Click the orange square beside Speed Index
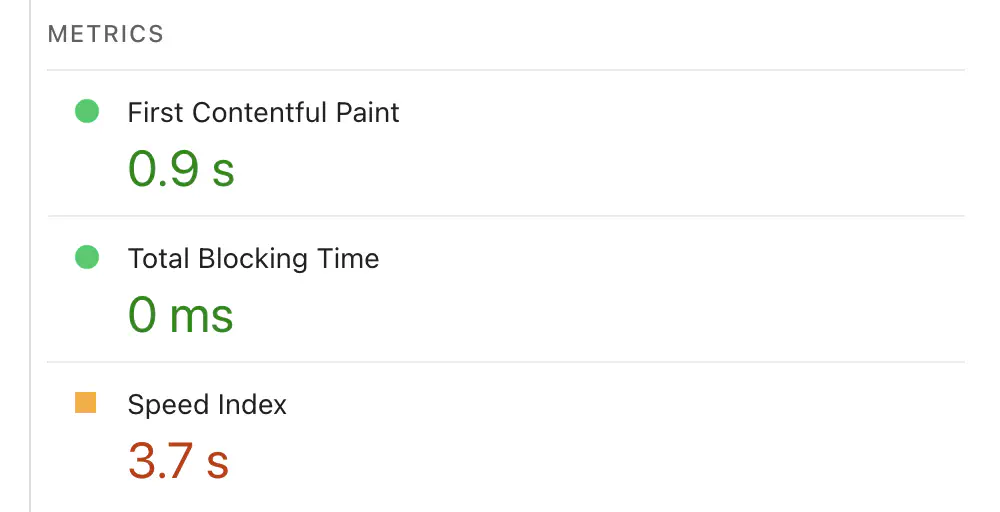The width and height of the screenshot is (1000, 512). 86,403
